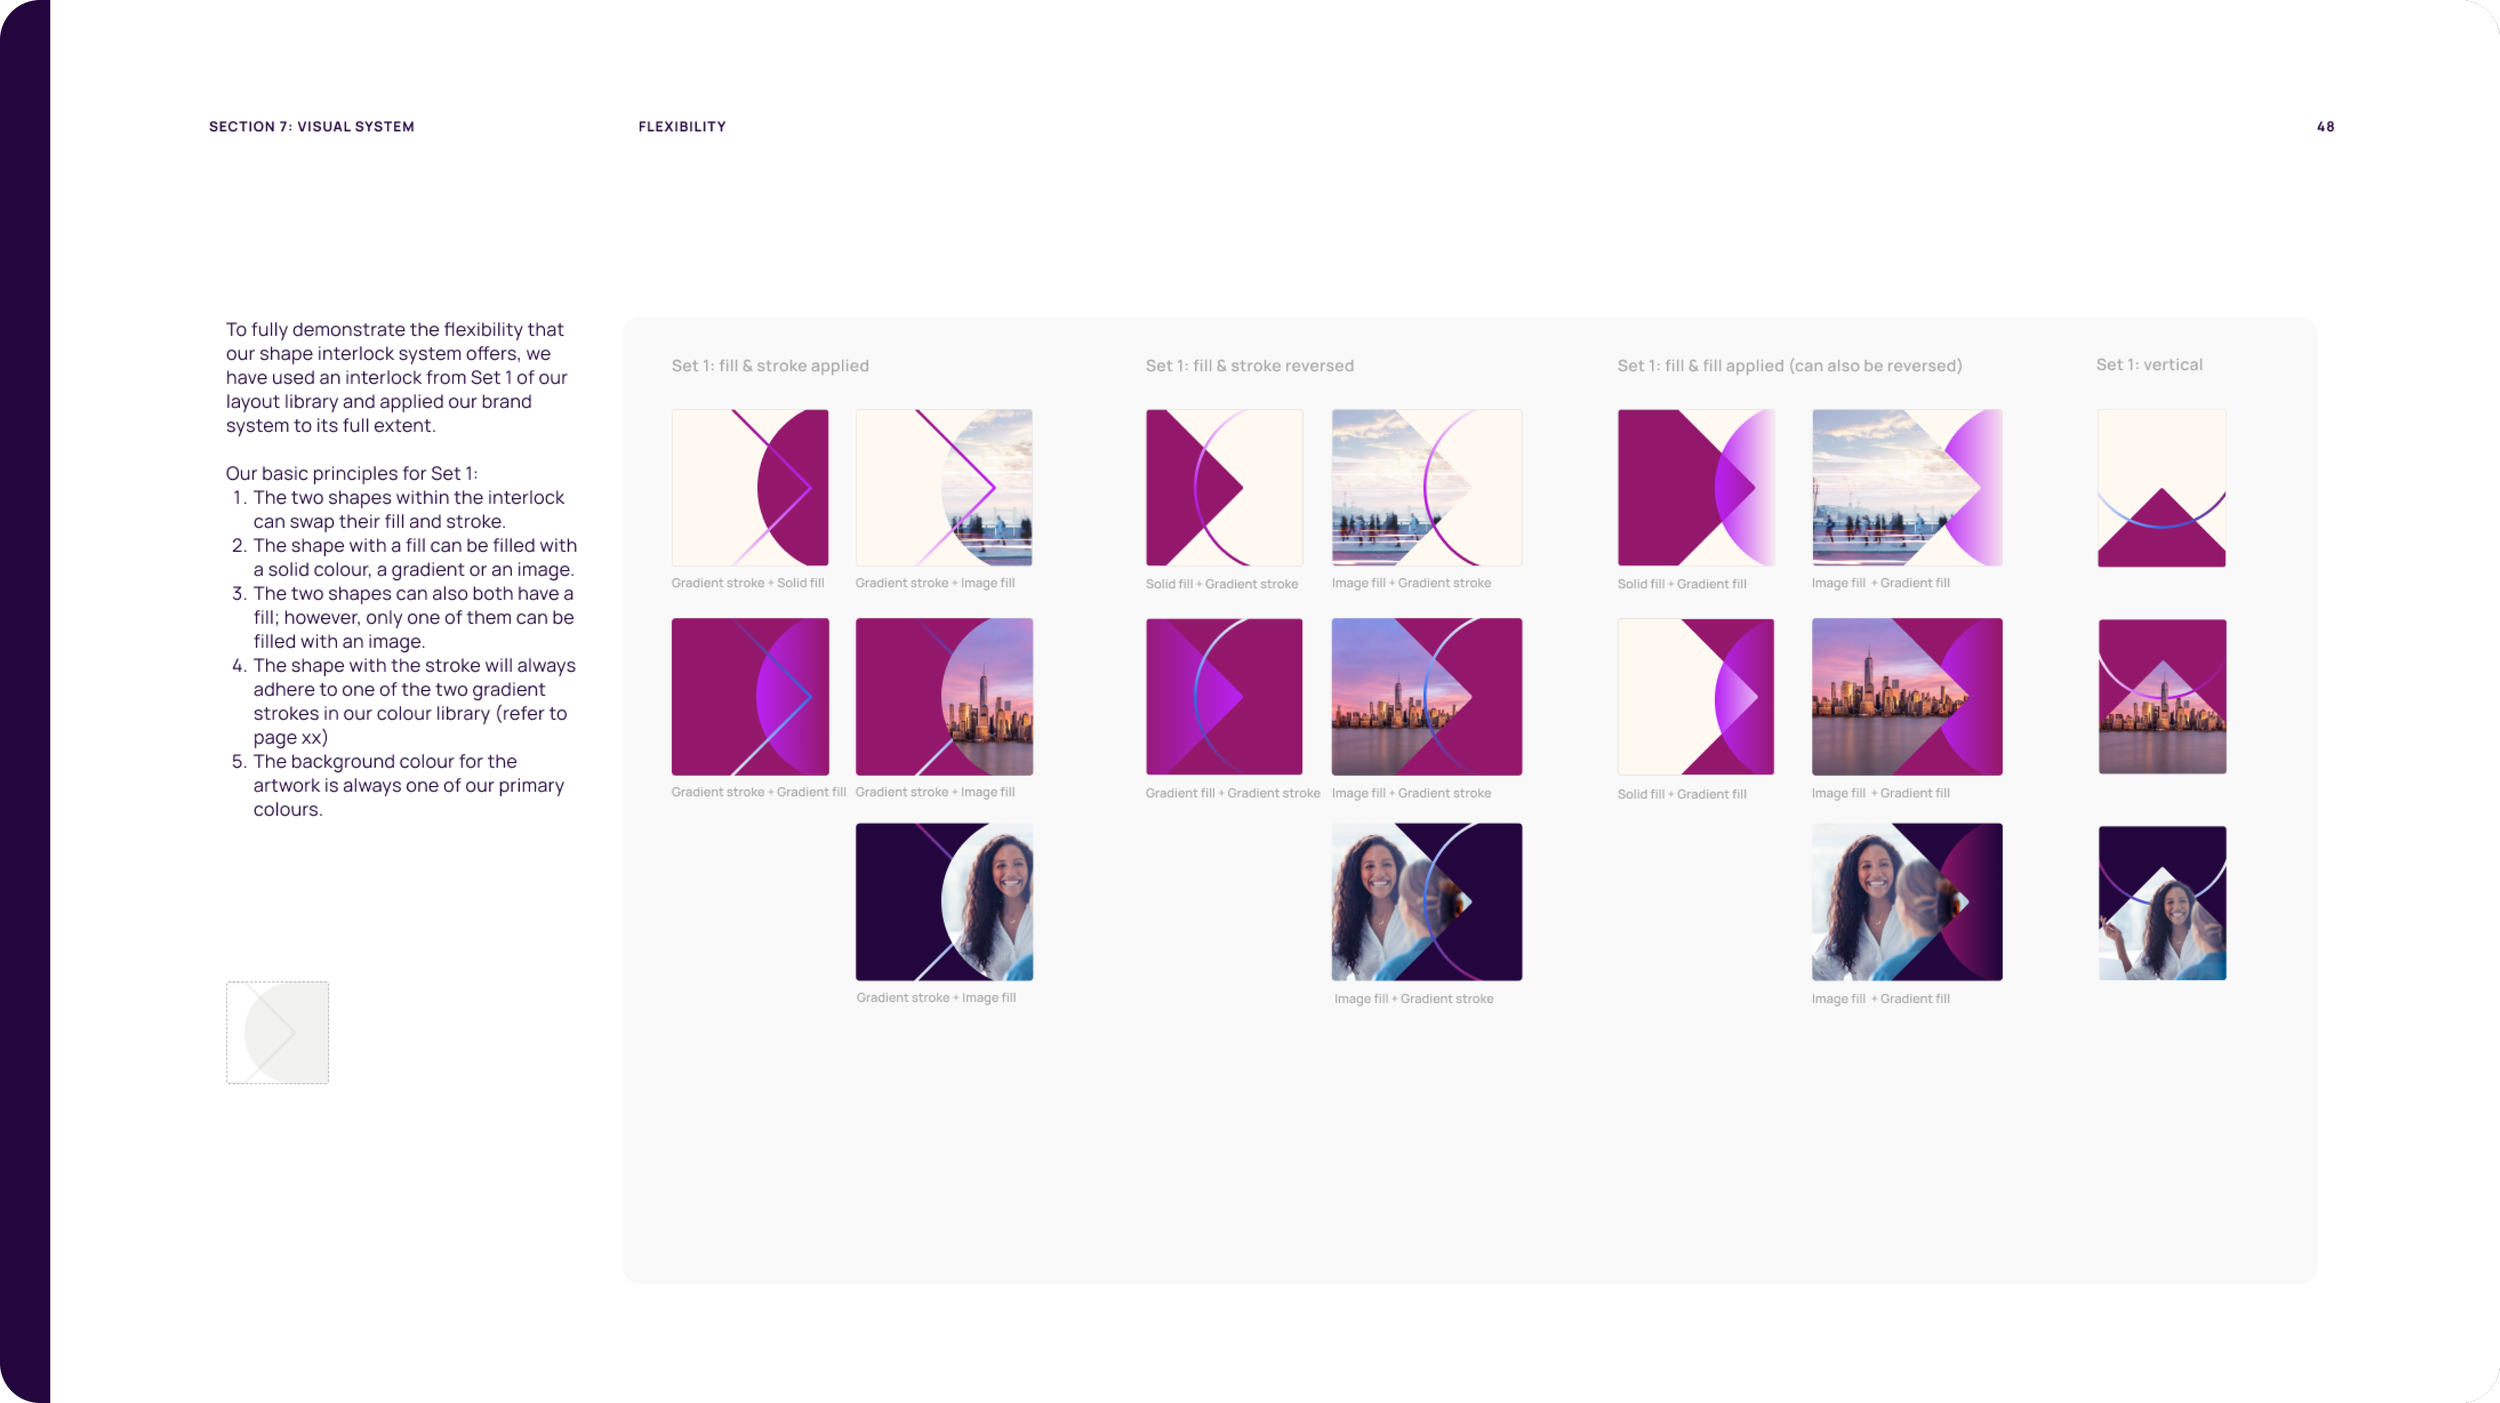Click the Gradient stroke + Gradient fill artwork
This screenshot has height=1403, width=2500.
(x=749, y=696)
